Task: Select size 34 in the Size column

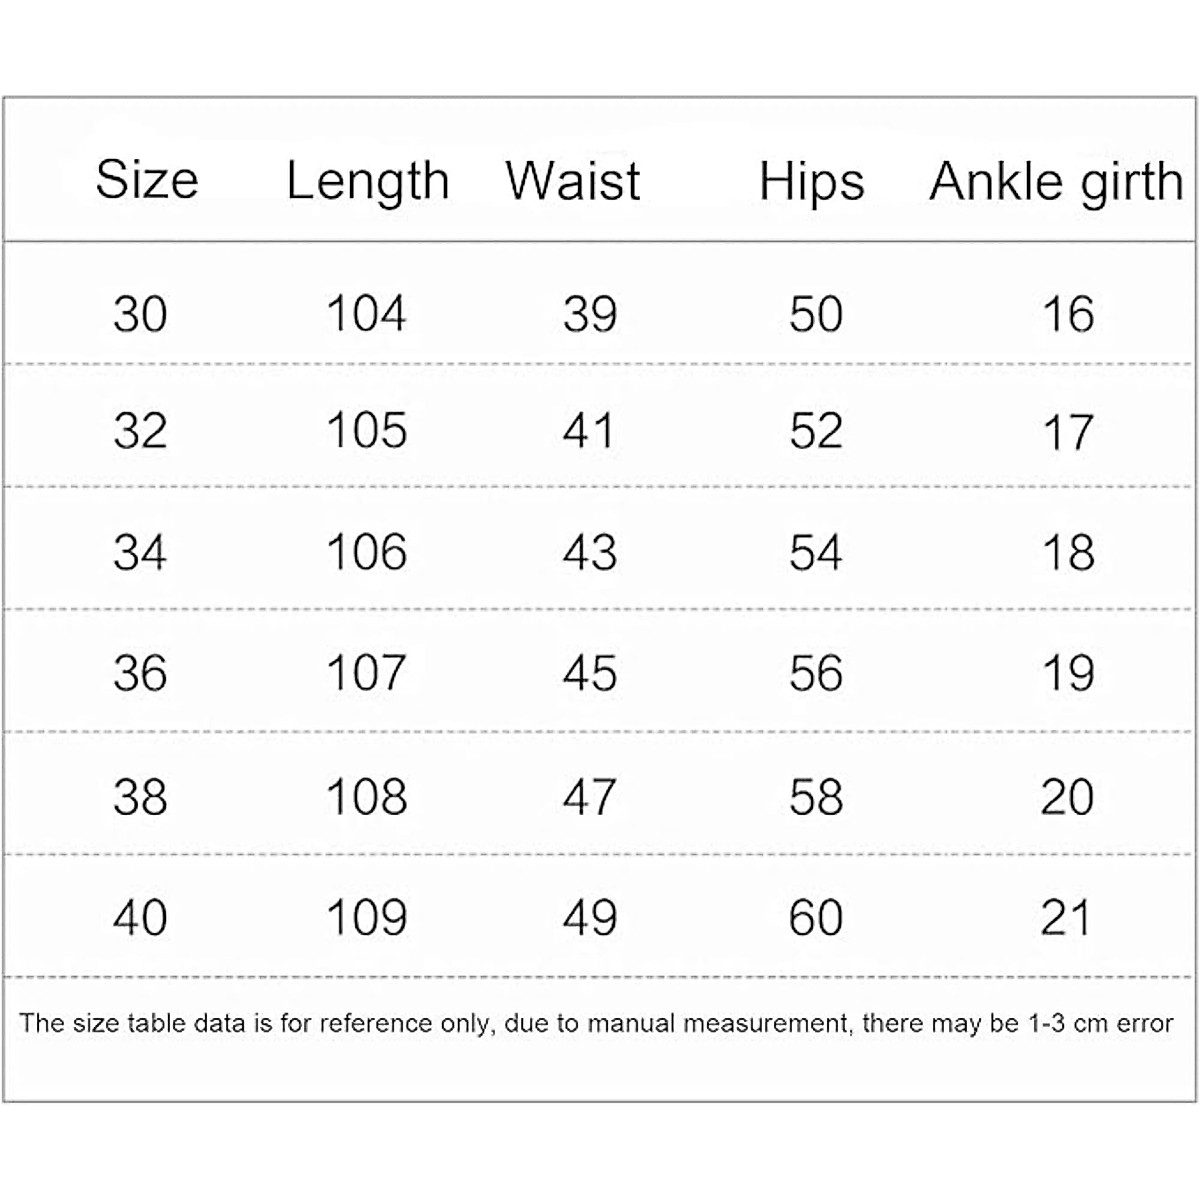Action: pyautogui.click(x=140, y=553)
